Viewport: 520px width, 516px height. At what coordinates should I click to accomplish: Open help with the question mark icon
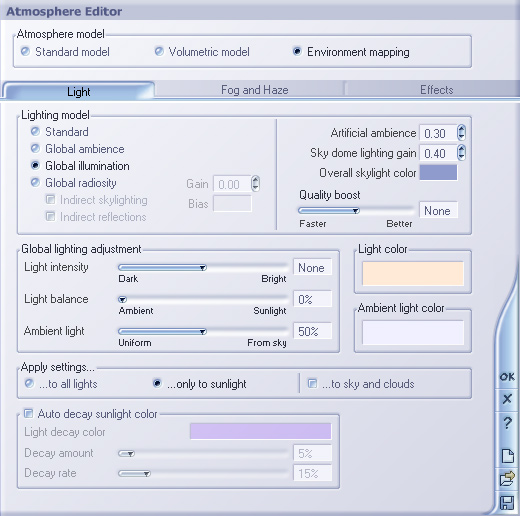[507, 423]
